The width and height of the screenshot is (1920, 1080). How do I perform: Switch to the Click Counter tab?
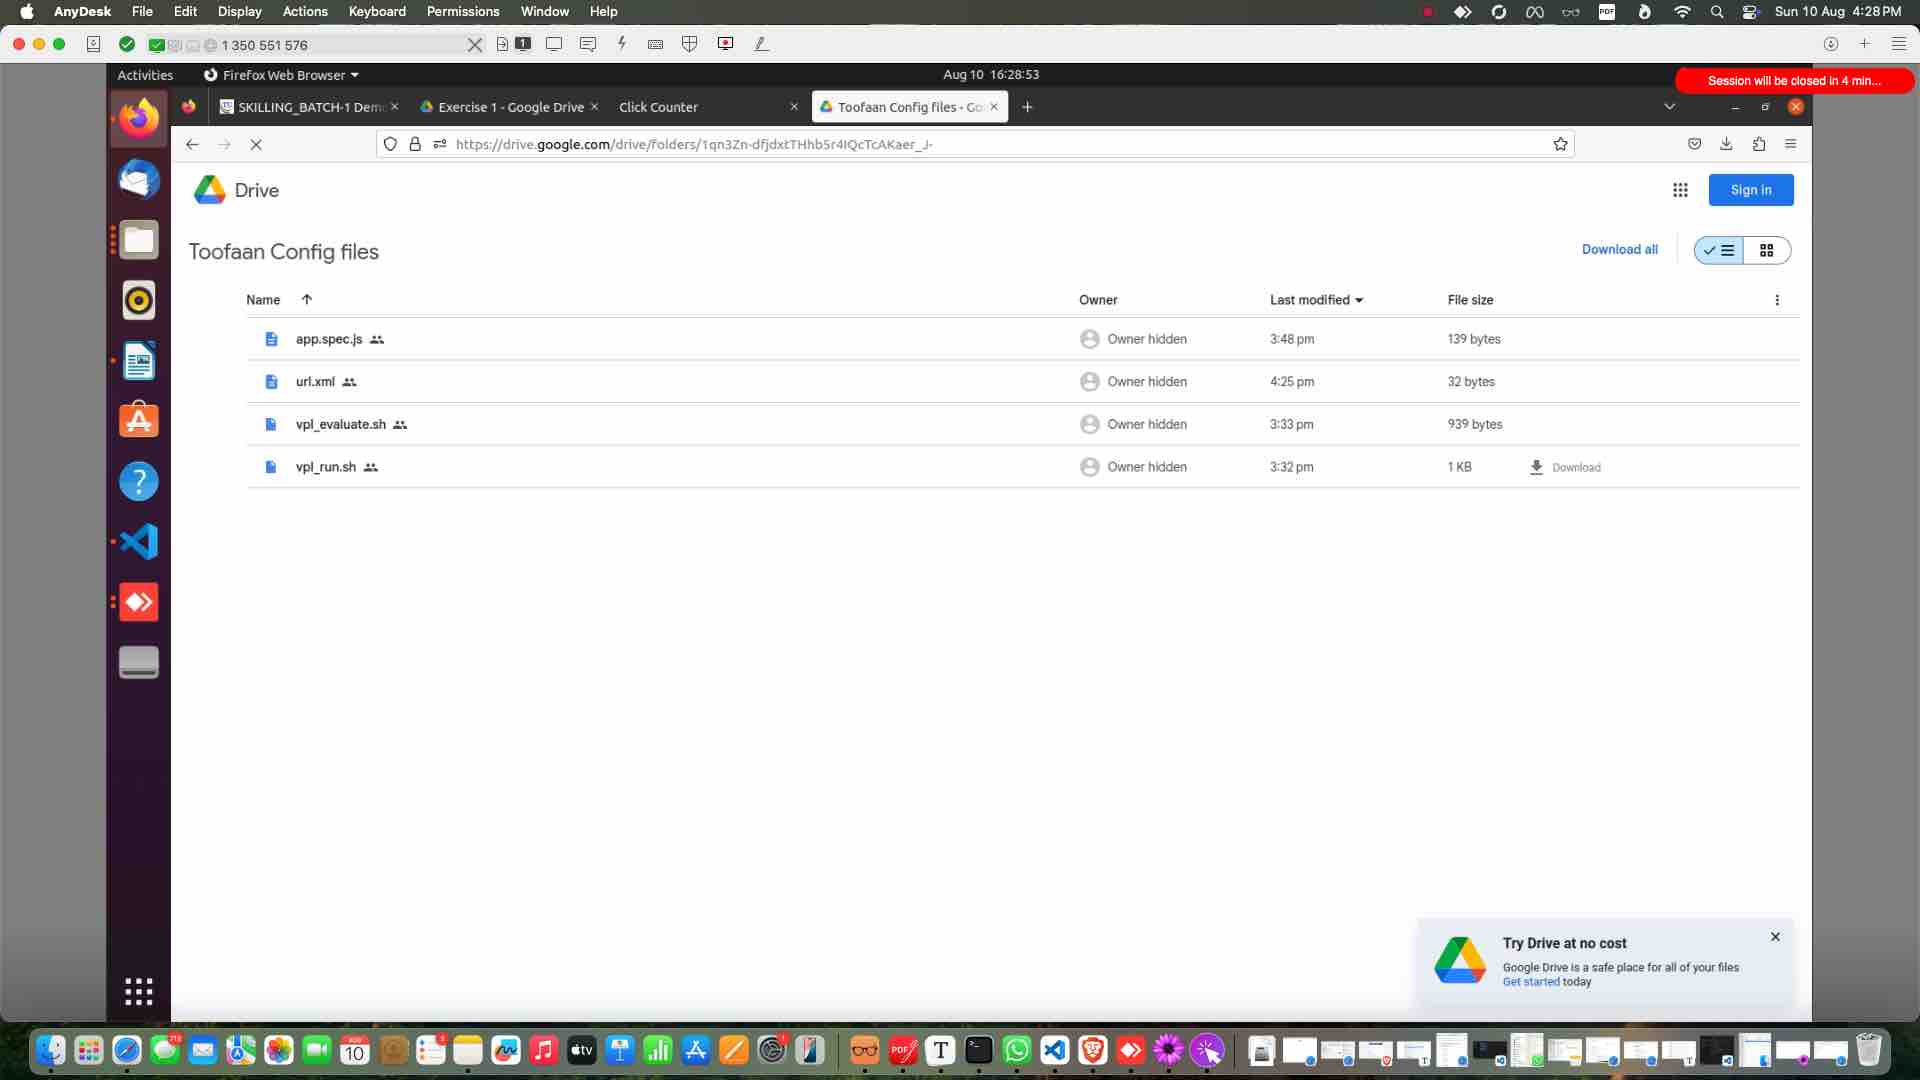point(658,107)
